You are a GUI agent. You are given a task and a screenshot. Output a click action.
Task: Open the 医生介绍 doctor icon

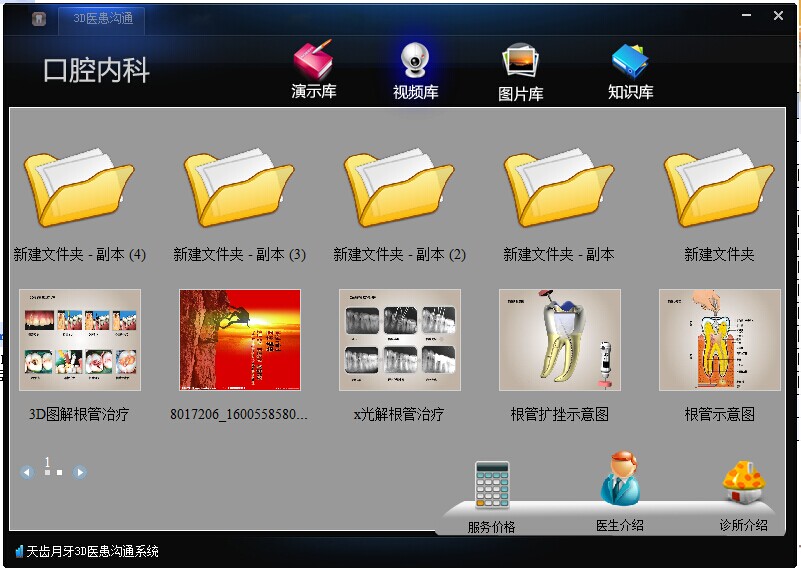point(619,480)
